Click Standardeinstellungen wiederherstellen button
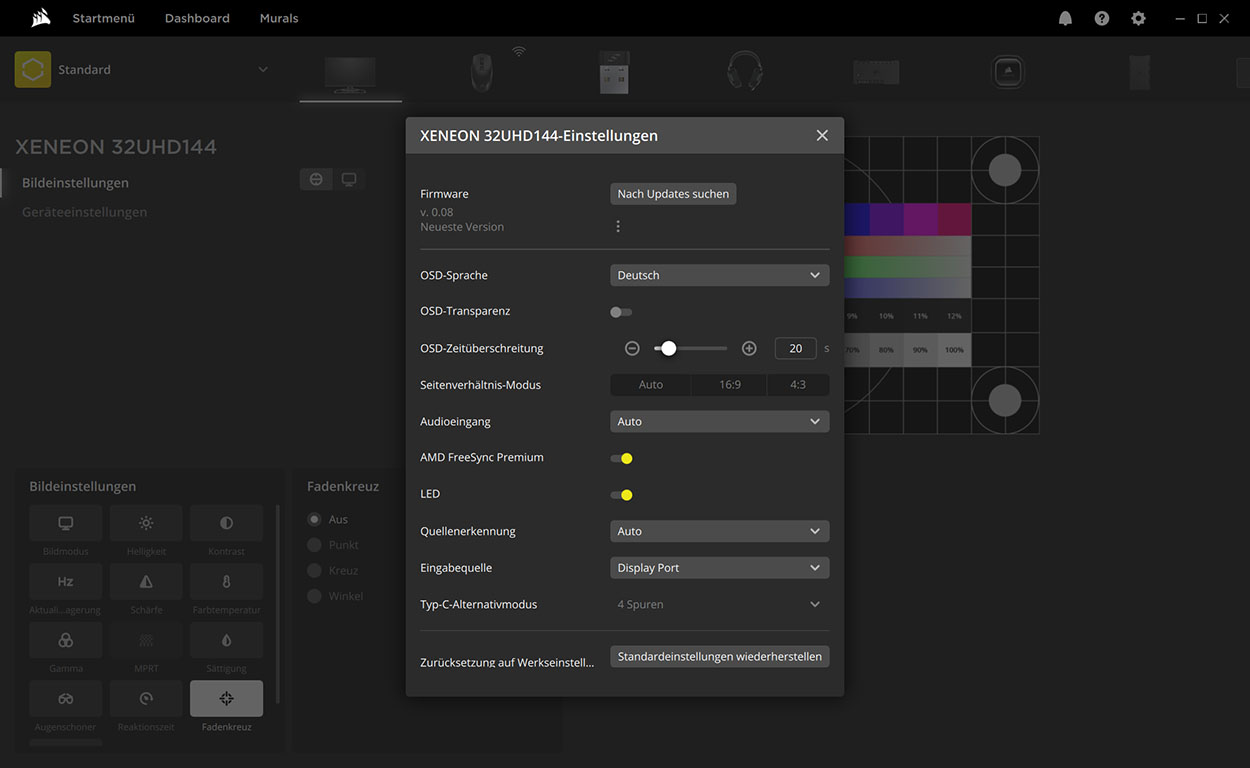Viewport: 1250px width, 768px height. (719, 657)
